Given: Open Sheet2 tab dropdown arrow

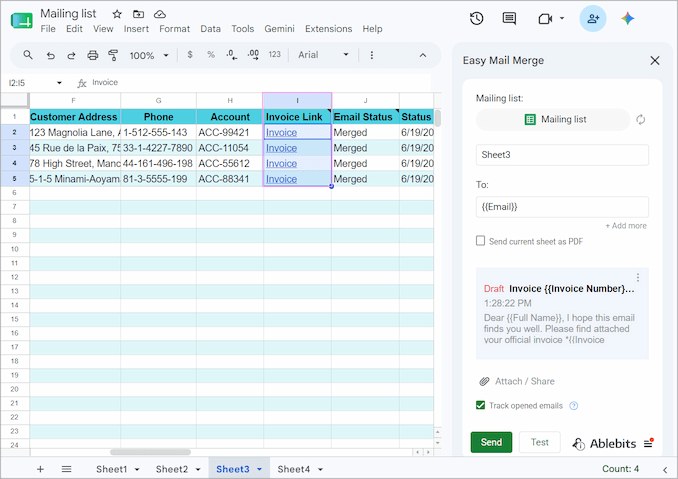Looking at the screenshot, I should point(198,469).
